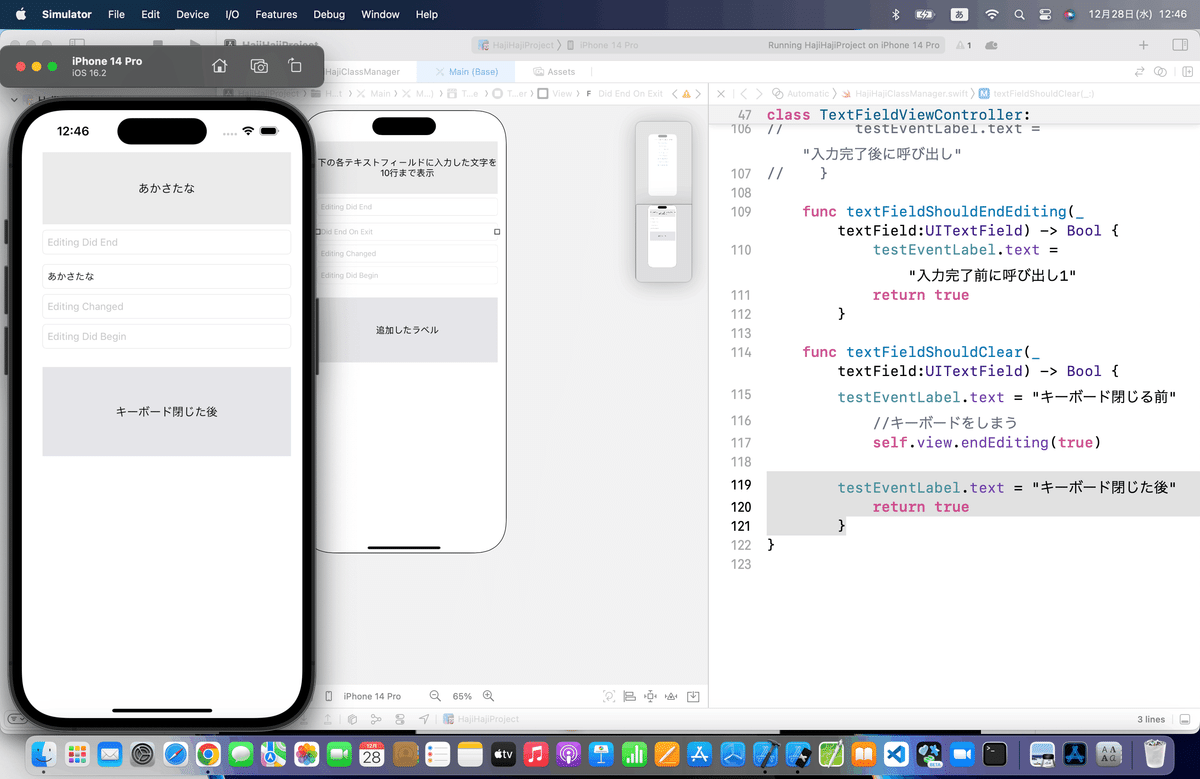Image resolution: width=1200 pixels, height=779 pixels.
Task: Open the Trash in the Dock
Action: click(x=1155, y=754)
